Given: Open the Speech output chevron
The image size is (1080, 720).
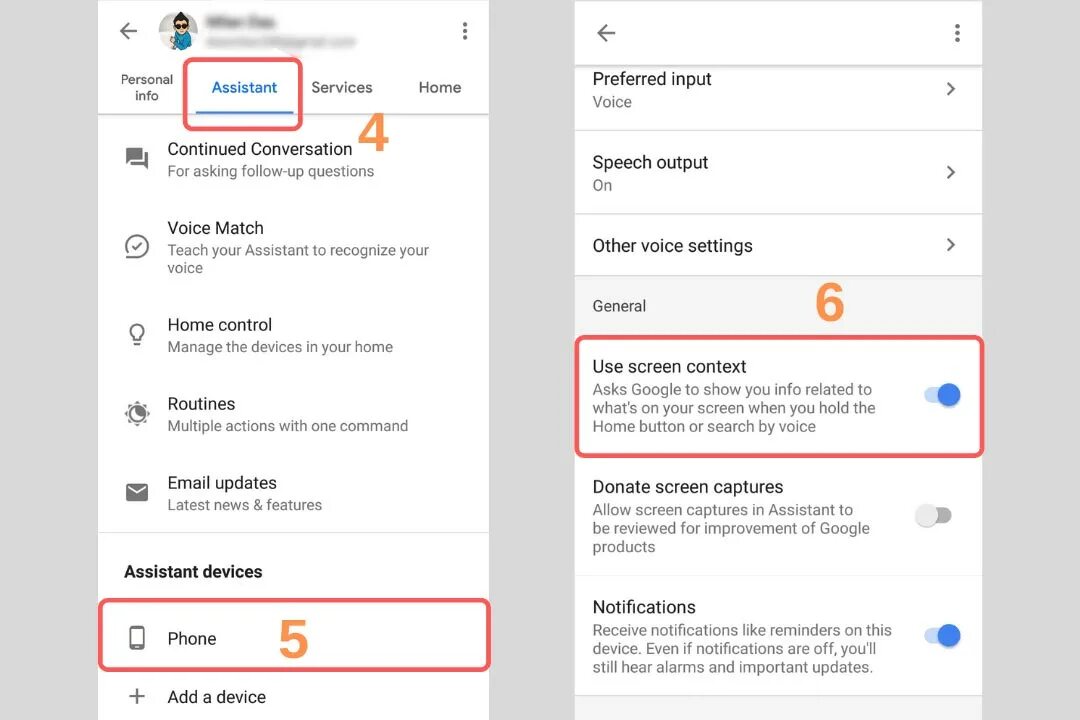Looking at the screenshot, I should (x=951, y=172).
